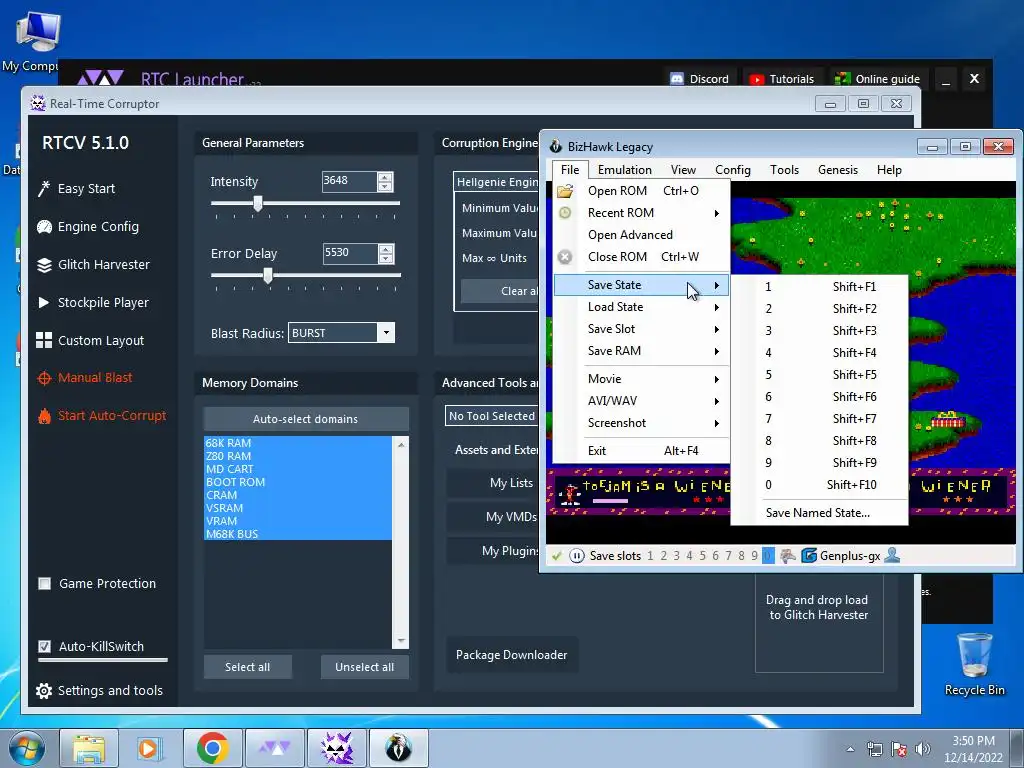Click Open ROM folder icon in File menu
Screen dimensions: 1024x768
click(x=565, y=191)
